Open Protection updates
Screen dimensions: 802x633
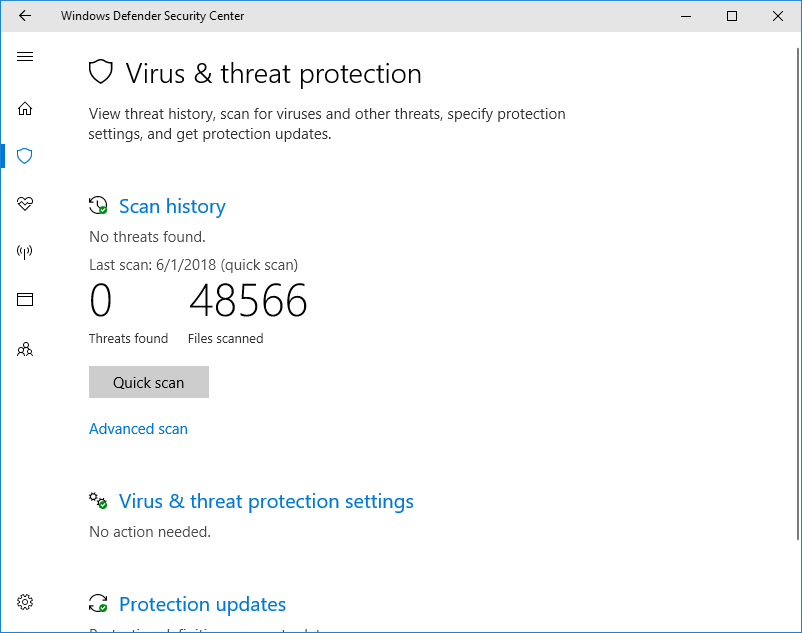click(202, 604)
